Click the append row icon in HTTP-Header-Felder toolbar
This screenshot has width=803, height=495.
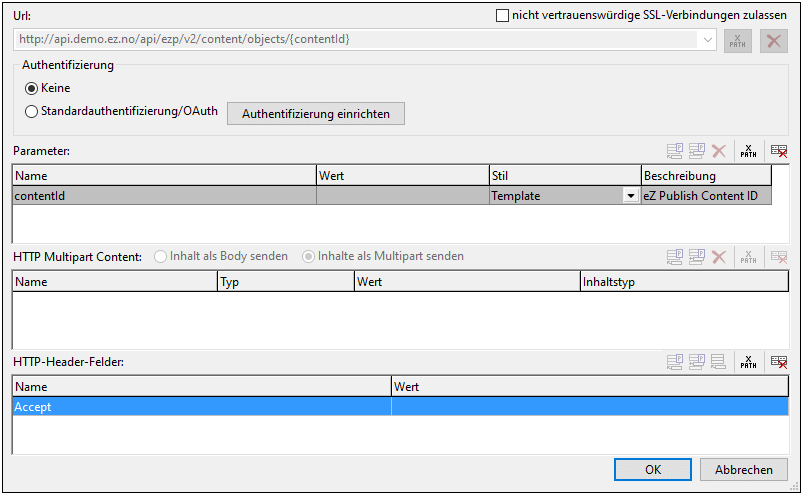676,362
